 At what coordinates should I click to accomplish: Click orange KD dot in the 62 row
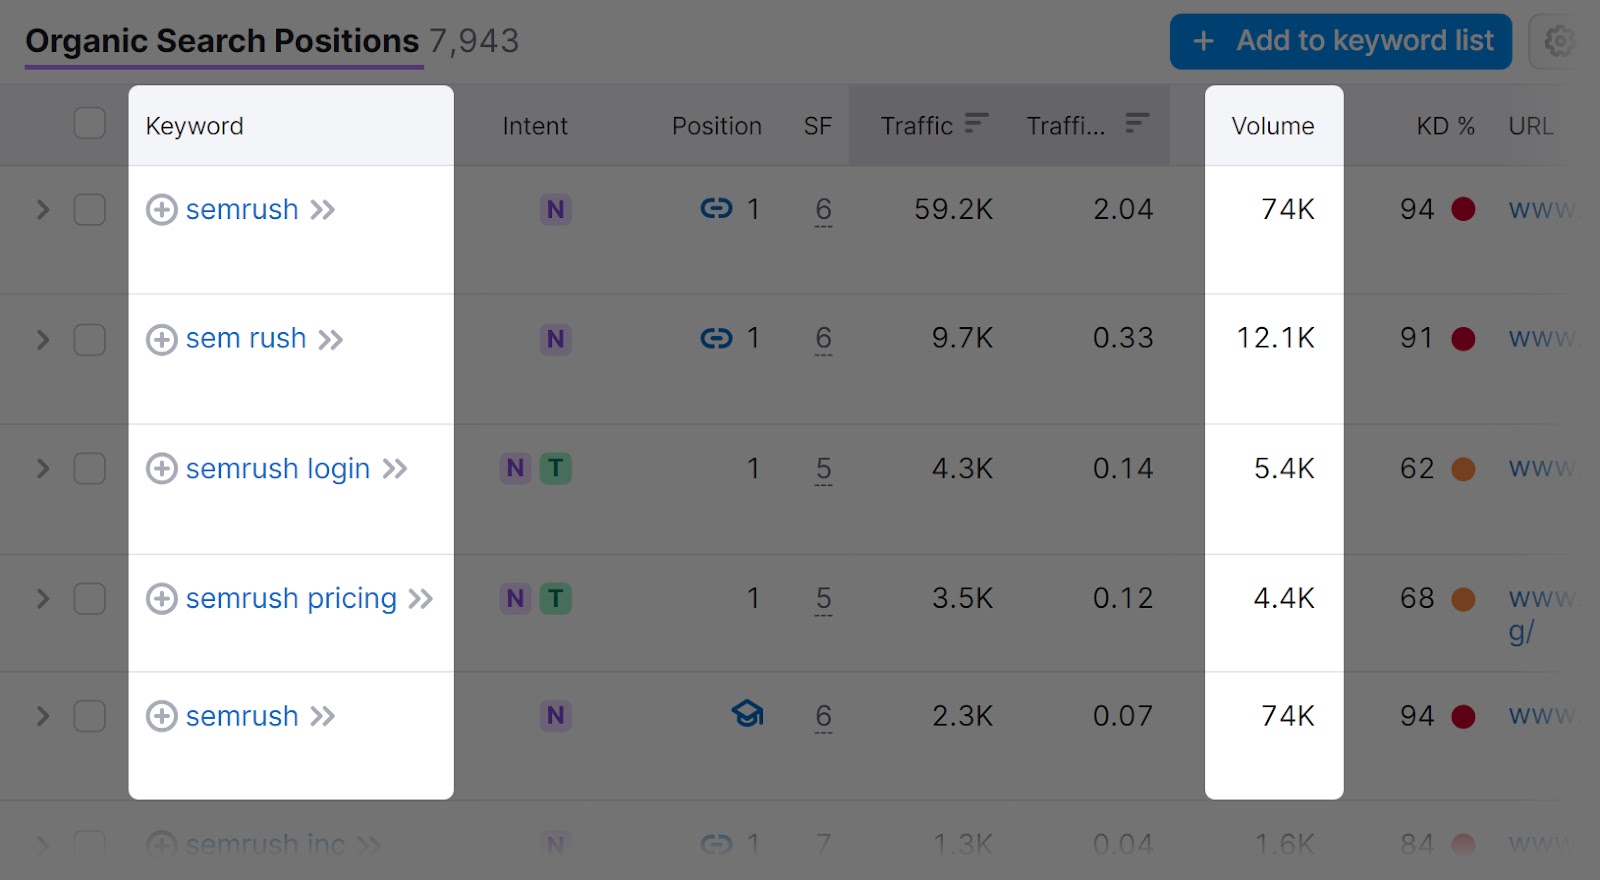pos(1464,469)
